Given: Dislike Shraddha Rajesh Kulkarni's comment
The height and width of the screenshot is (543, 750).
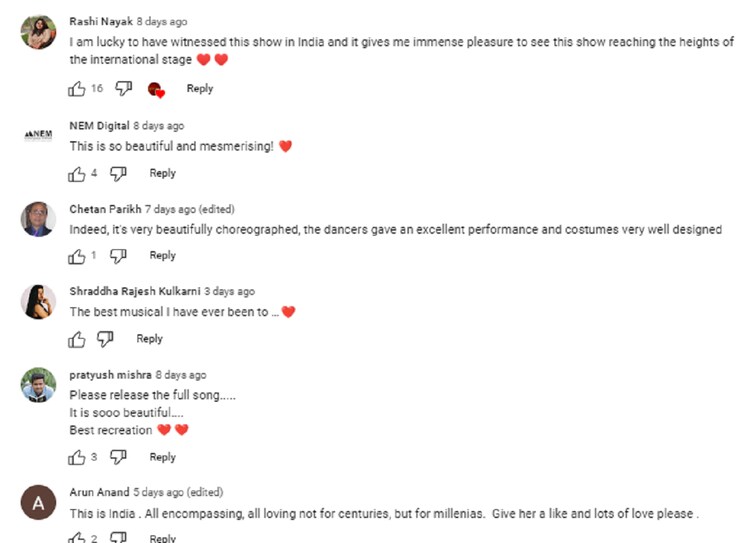Looking at the screenshot, I should pyautogui.click(x=105, y=339).
